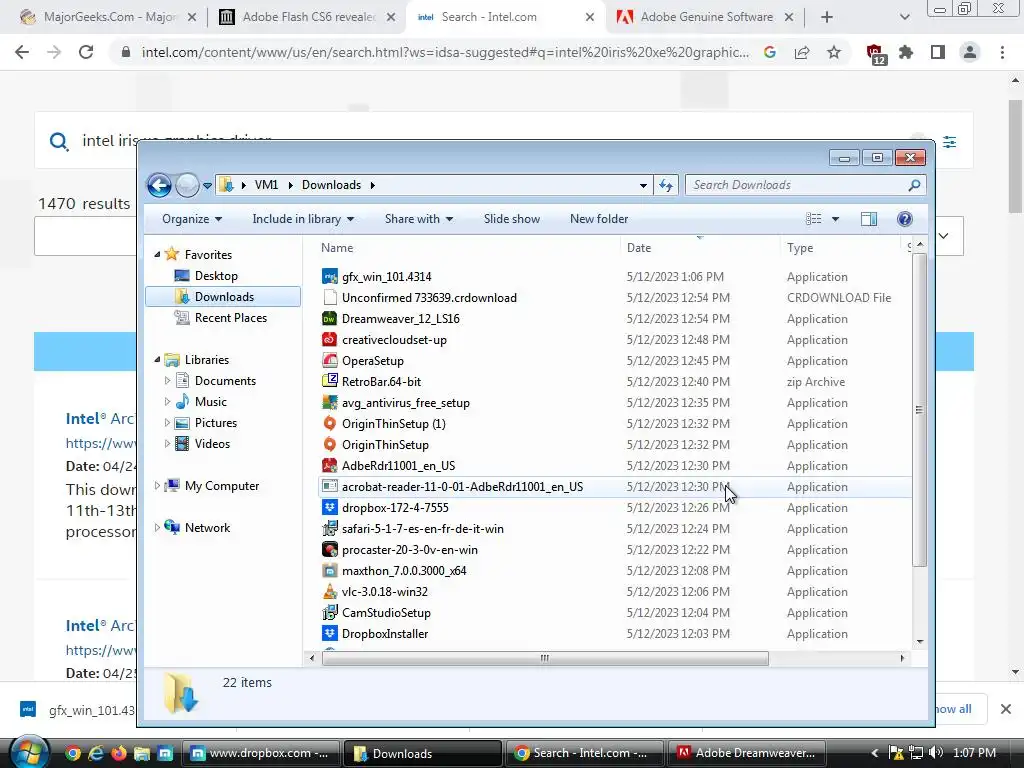Select the procaster-20-3-0v-en-win icon
This screenshot has width=1024, height=768.
(x=330, y=549)
